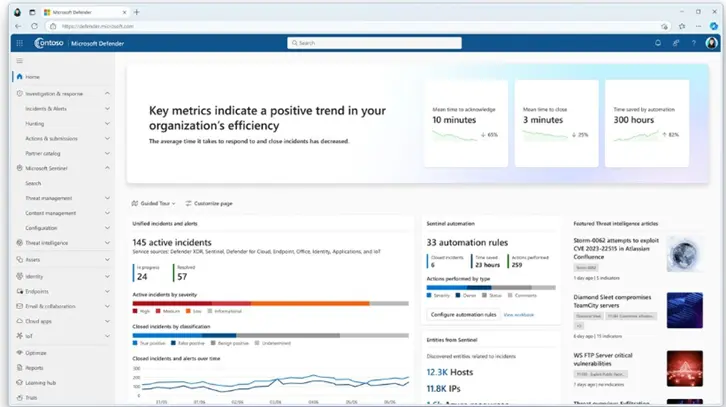Open the app launcher waffle icon
The height and width of the screenshot is (407, 726).
(x=19, y=43)
